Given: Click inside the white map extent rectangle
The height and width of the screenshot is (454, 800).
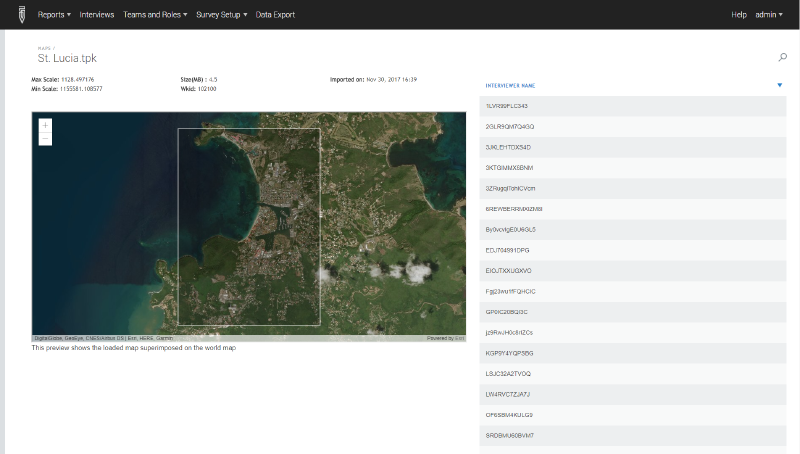Looking at the screenshot, I should coord(249,226).
